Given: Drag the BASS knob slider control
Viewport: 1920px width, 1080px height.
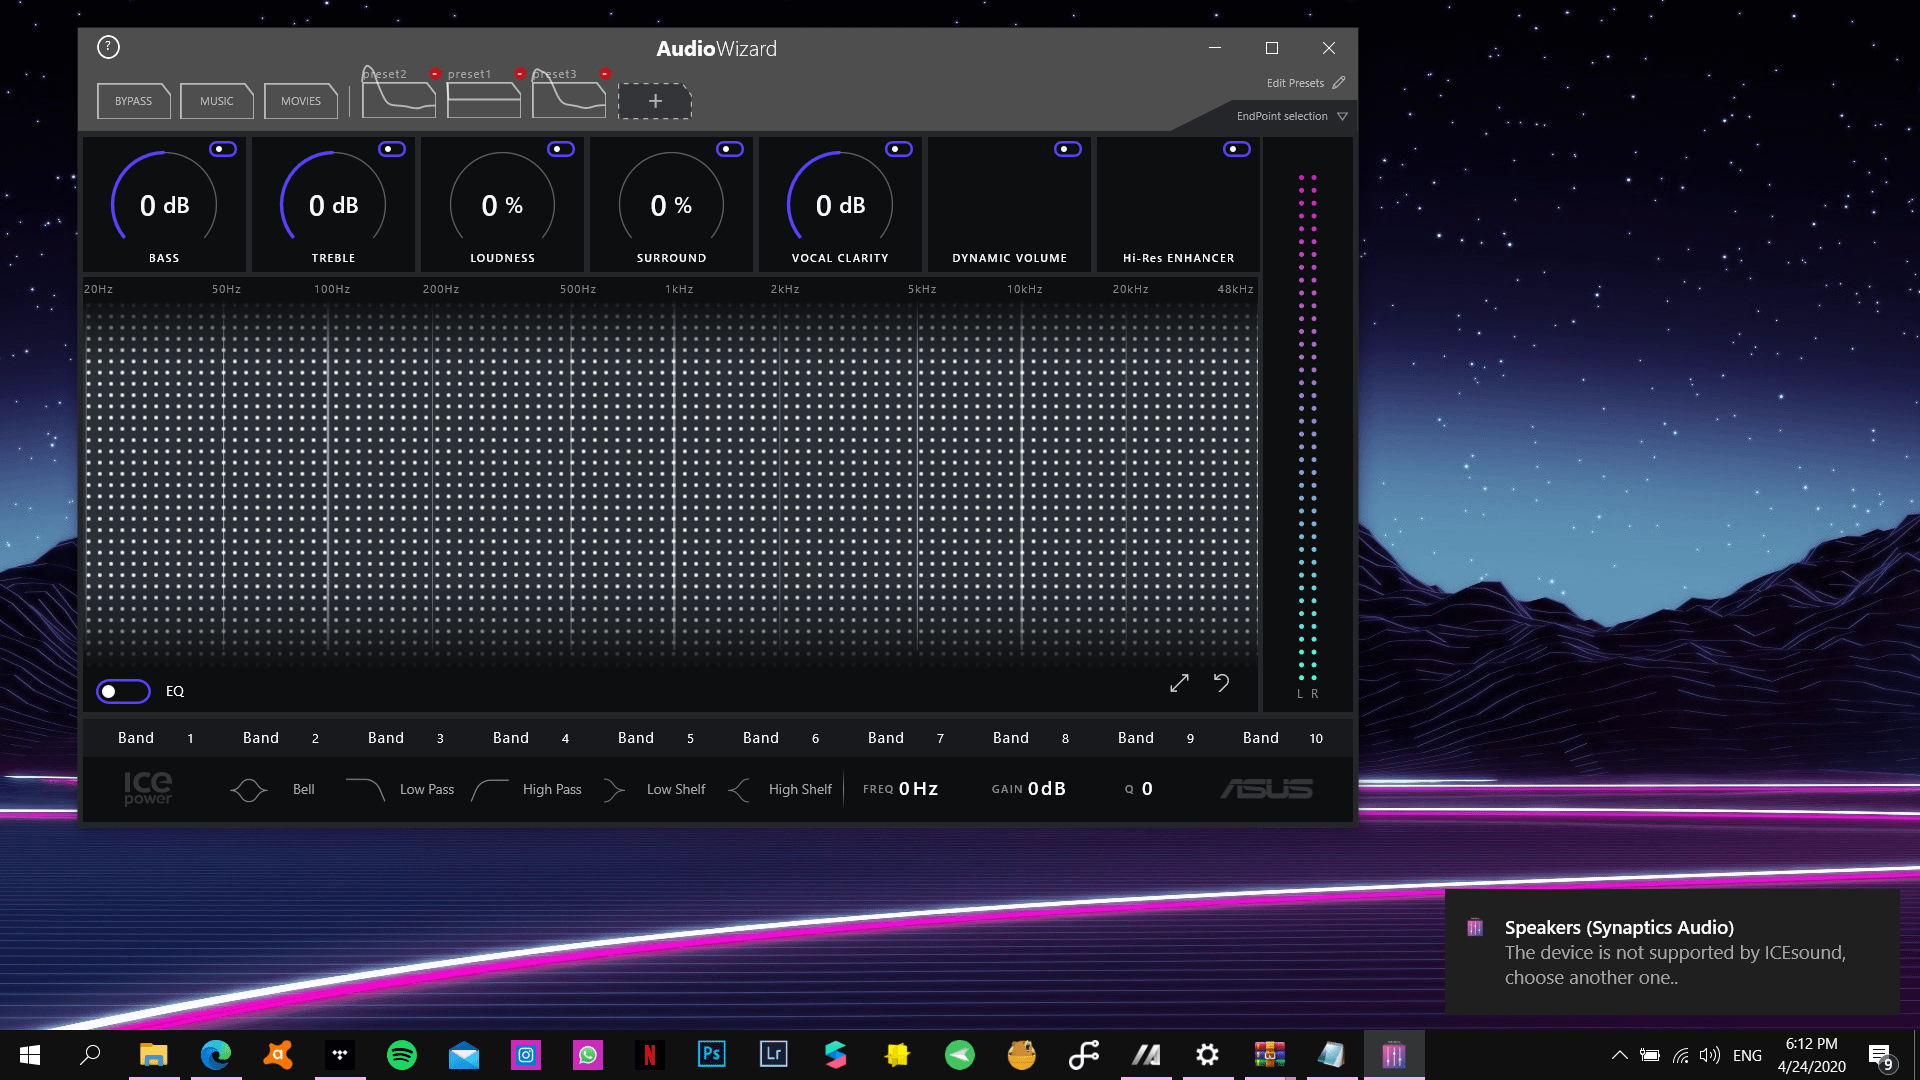Looking at the screenshot, I should click(x=165, y=204).
